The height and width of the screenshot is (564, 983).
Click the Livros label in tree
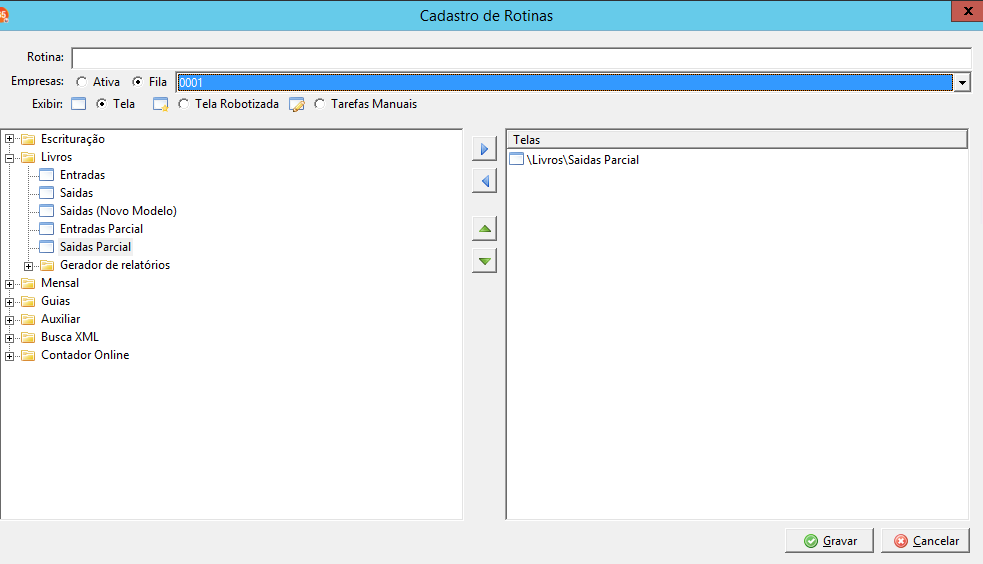pyautogui.click(x=56, y=157)
